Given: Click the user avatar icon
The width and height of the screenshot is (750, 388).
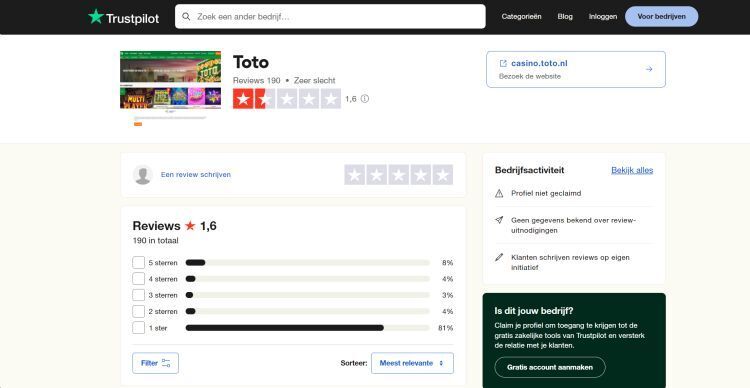Looking at the screenshot, I should coord(143,175).
